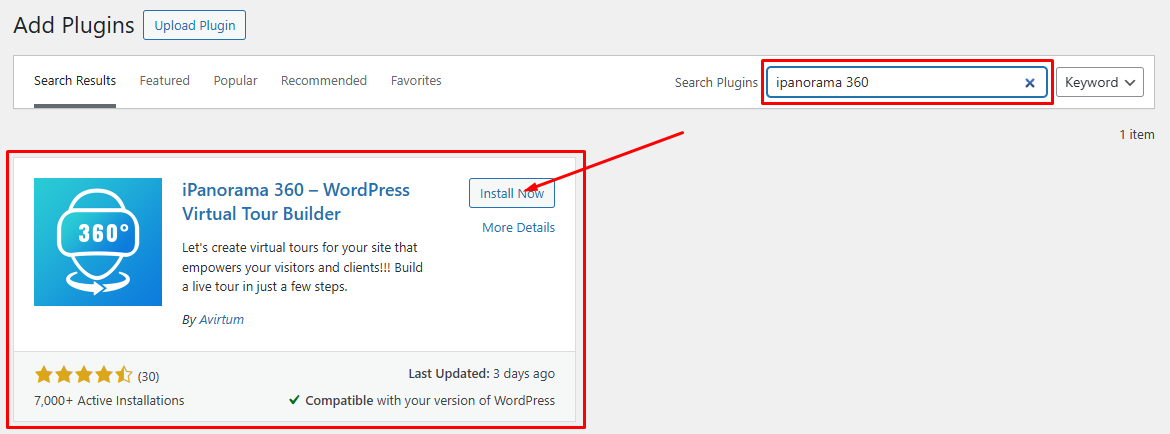Click the 7,000+ Active Installations text
The height and width of the screenshot is (434, 1170).
point(109,400)
